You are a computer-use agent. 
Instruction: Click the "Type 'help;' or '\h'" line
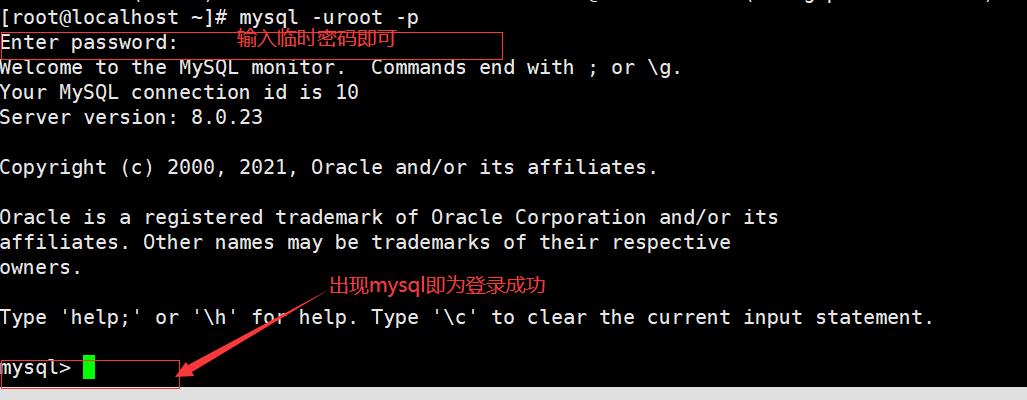466,318
